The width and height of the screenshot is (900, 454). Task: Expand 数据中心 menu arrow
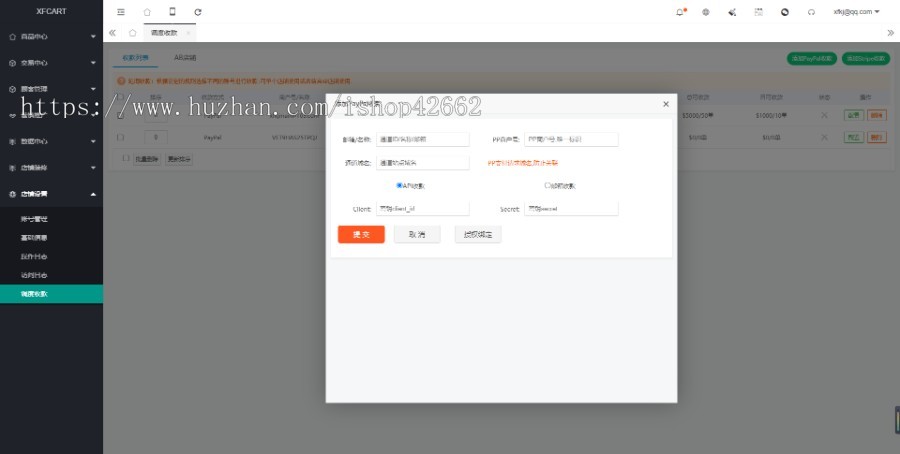93,142
